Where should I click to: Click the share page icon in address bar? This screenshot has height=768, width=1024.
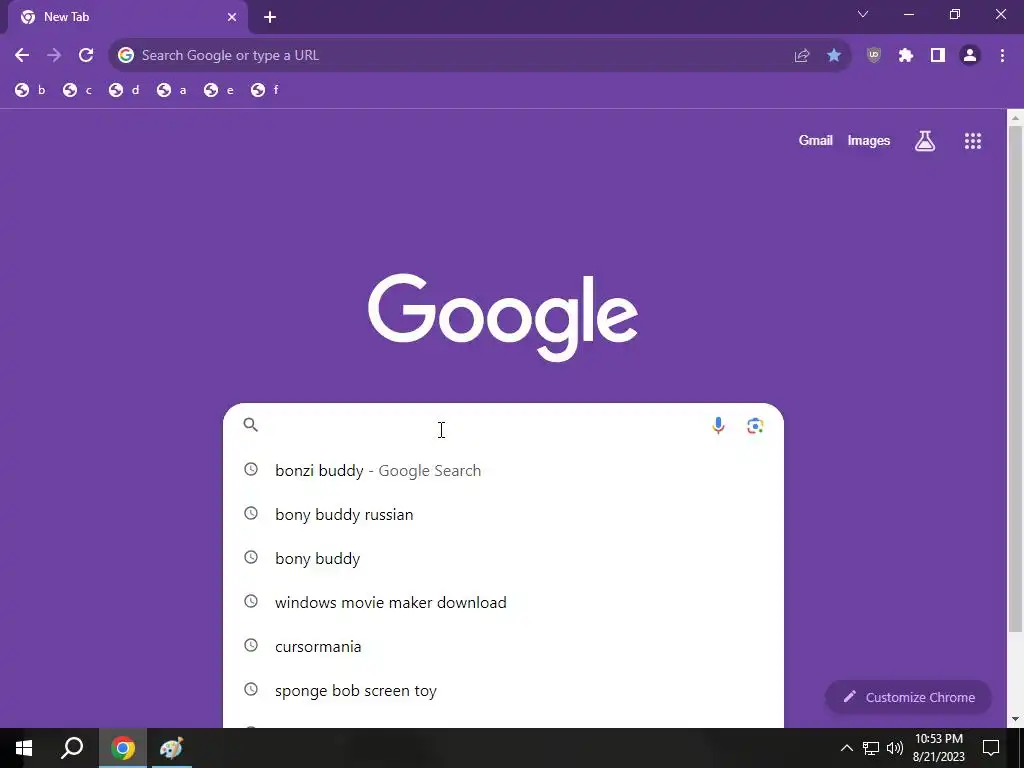point(802,56)
